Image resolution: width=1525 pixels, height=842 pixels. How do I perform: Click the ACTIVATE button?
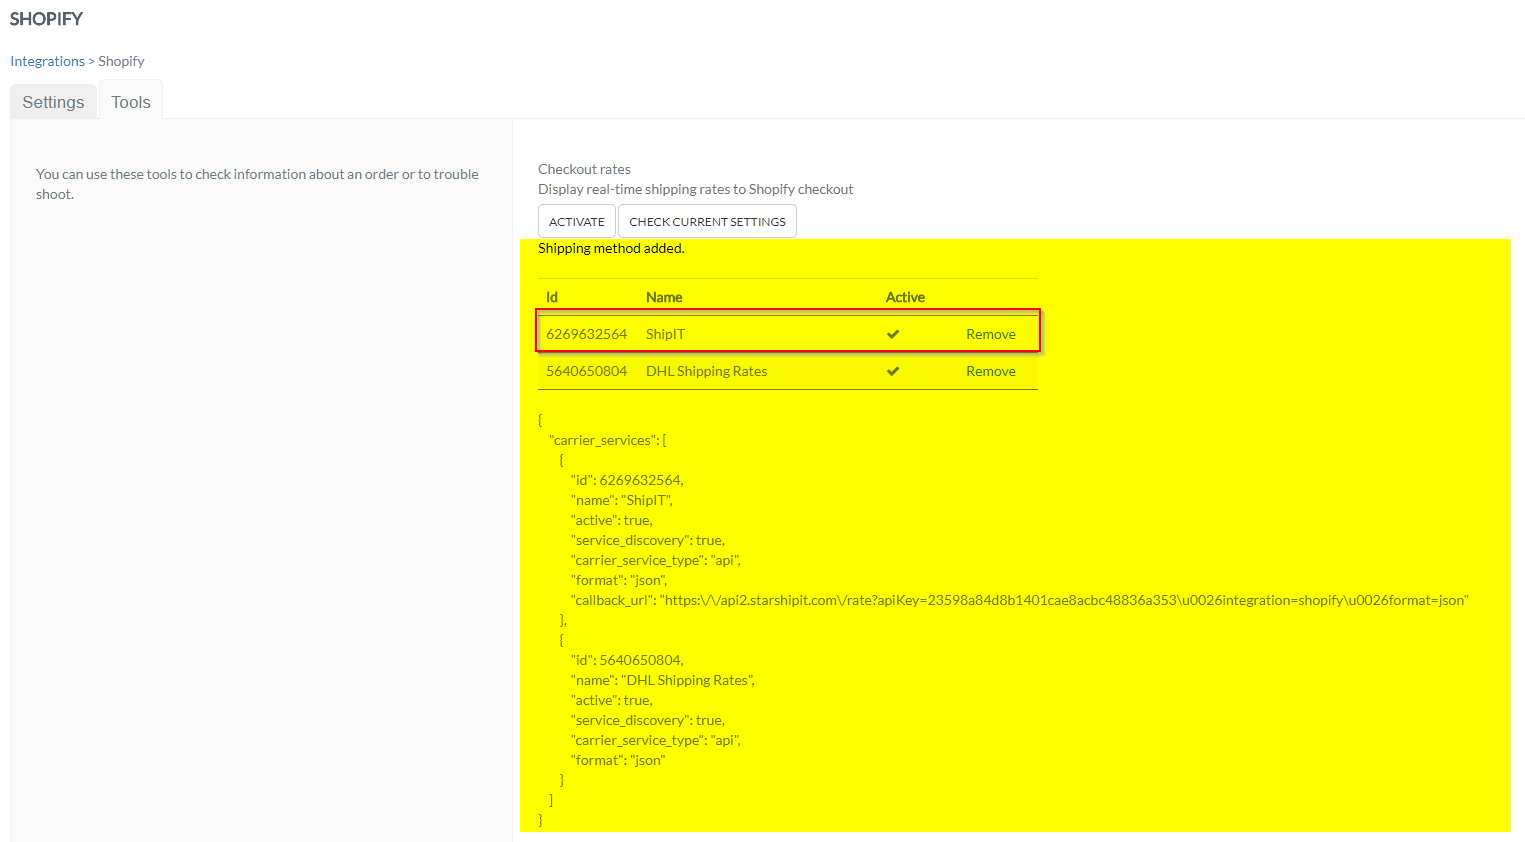[577, 222]
